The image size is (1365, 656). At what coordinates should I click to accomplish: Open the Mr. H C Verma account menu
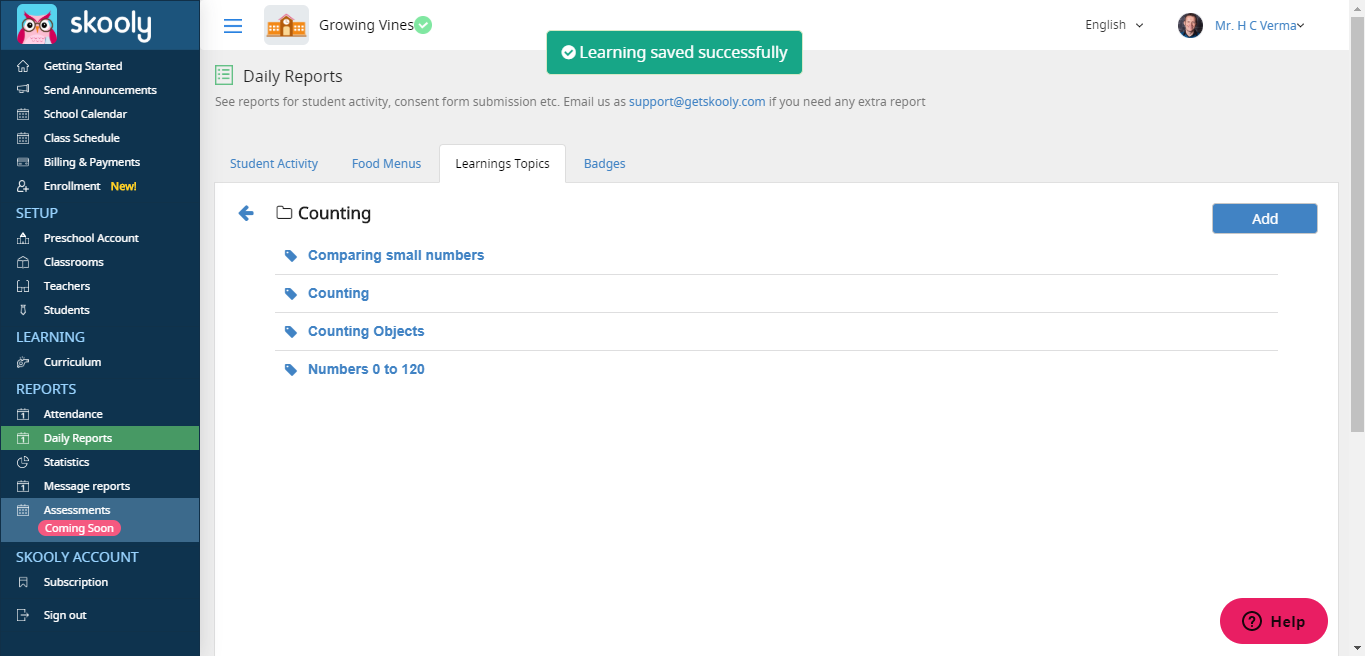coord(1260,26)
